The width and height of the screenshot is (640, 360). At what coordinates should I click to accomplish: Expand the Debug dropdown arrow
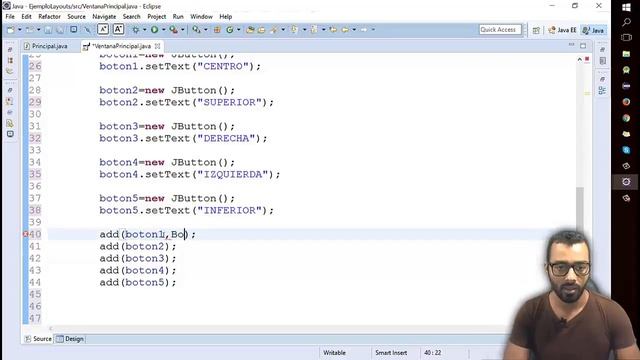144,30
